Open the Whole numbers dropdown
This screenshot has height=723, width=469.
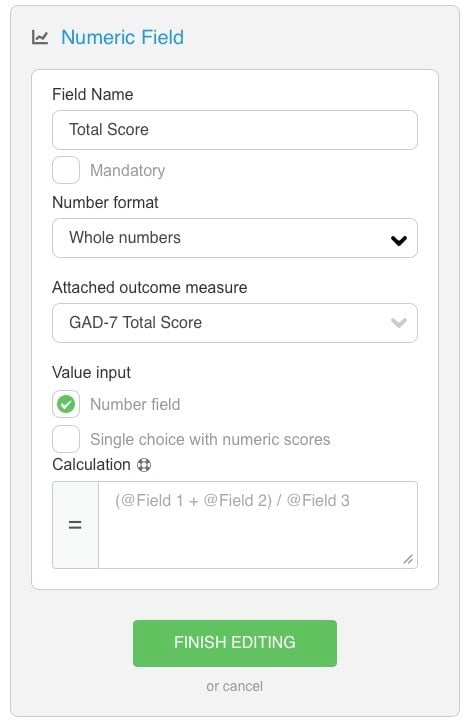tap(235, 238)
